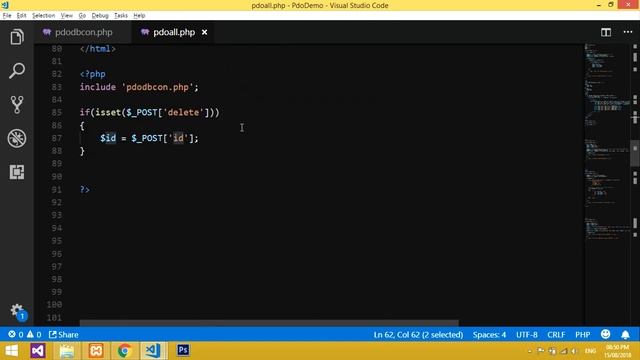Open the Debug view in activity bar
This screenshot has height=360, width=640.
tap(17, 138)
